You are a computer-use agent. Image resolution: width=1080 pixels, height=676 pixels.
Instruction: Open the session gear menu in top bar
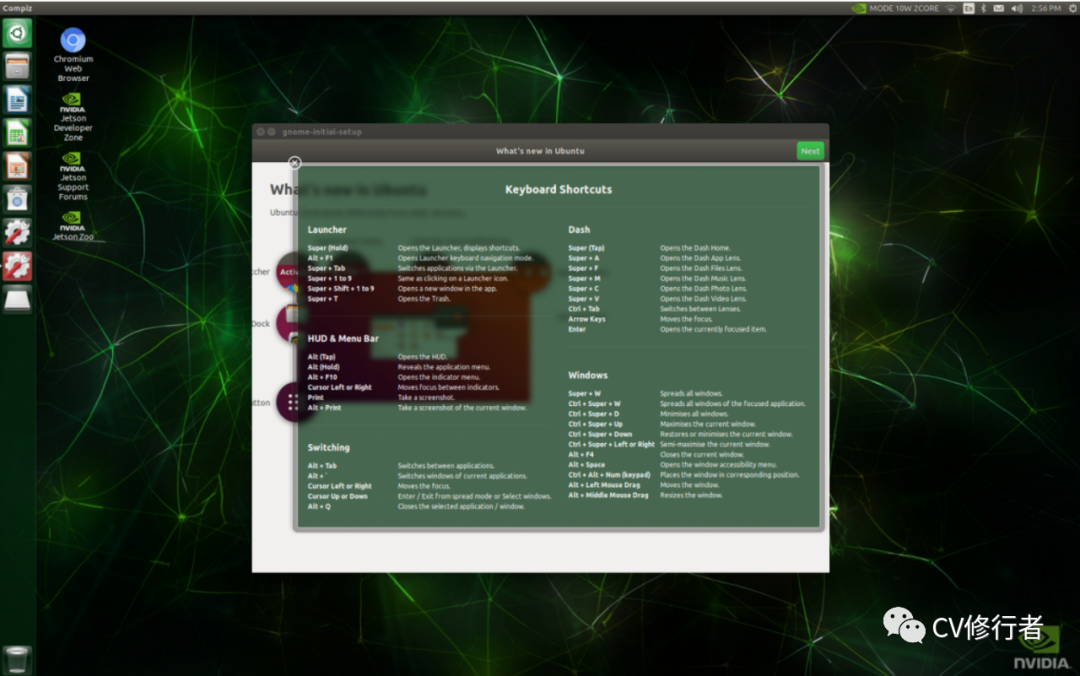pyautogui.click(x=1072, y=8)
